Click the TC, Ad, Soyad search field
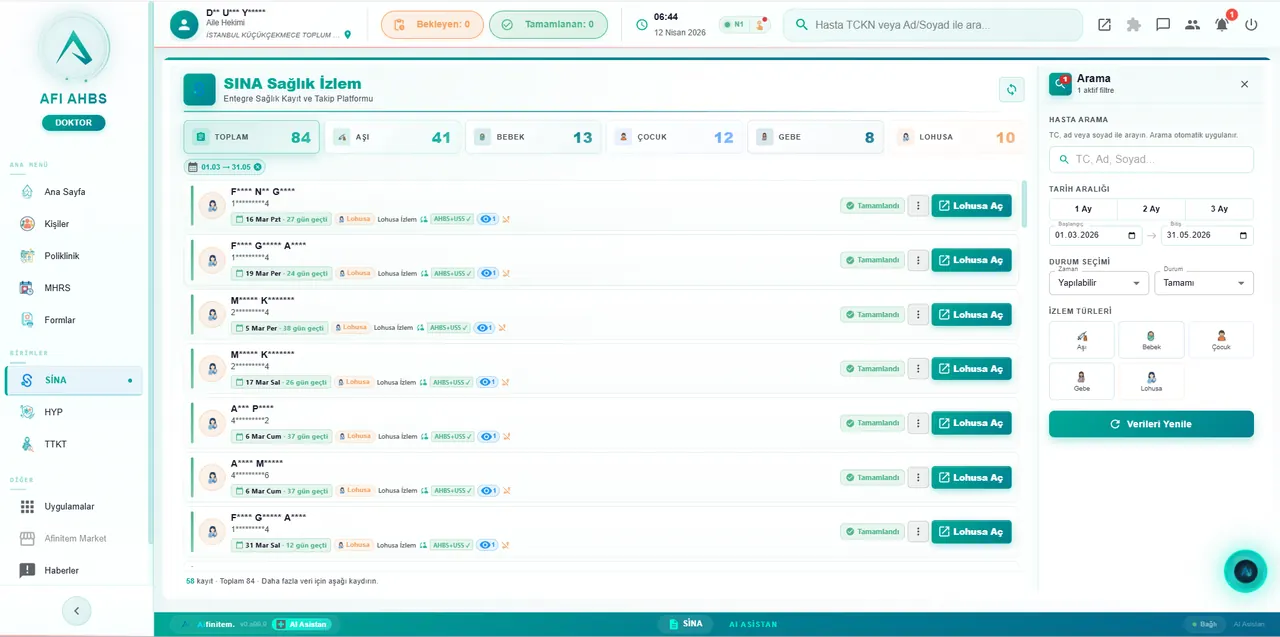Screen dimensions: 1280x637 click(x=1151, y=160)
